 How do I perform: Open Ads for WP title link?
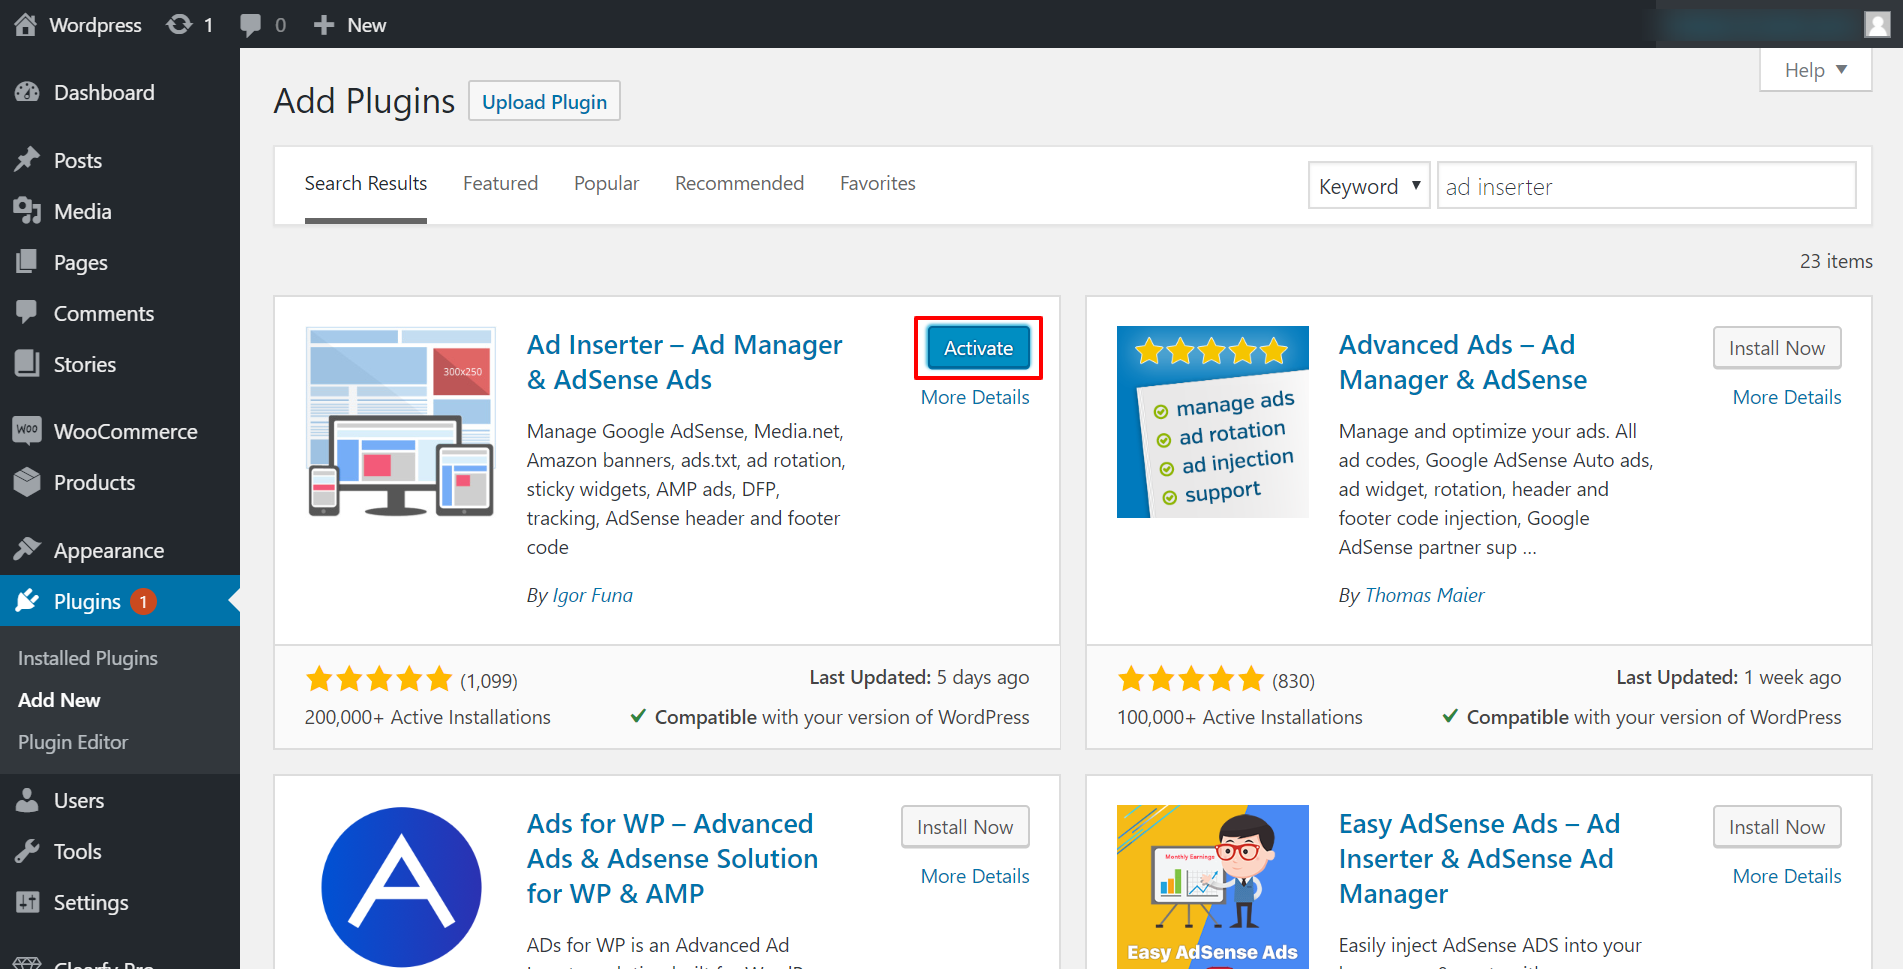[672, 858]
